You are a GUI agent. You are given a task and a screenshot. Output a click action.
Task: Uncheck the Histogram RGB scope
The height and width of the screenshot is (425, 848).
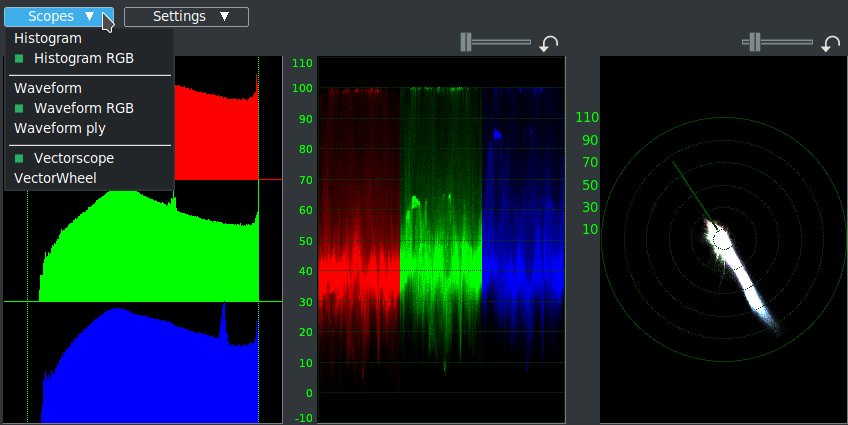[83, 59]
